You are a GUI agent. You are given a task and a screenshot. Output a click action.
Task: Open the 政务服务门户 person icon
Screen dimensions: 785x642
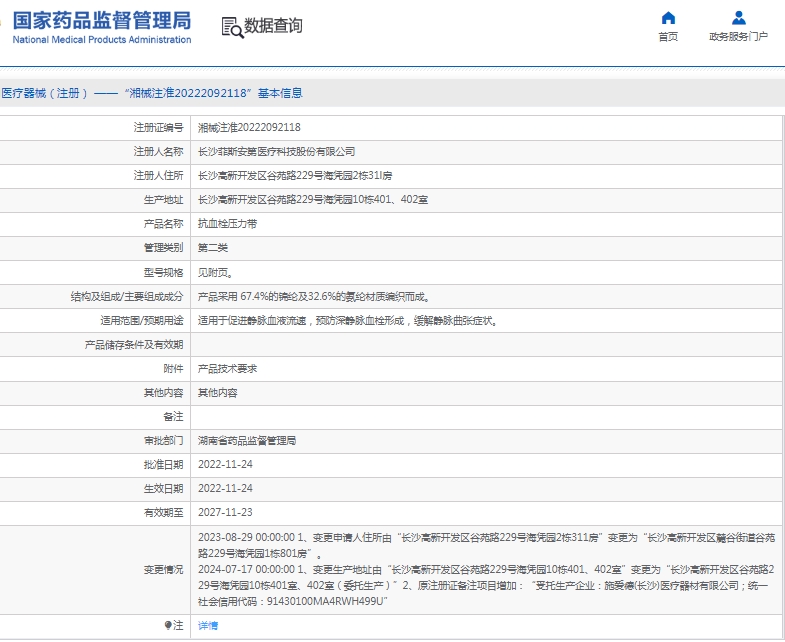(738, 19)
